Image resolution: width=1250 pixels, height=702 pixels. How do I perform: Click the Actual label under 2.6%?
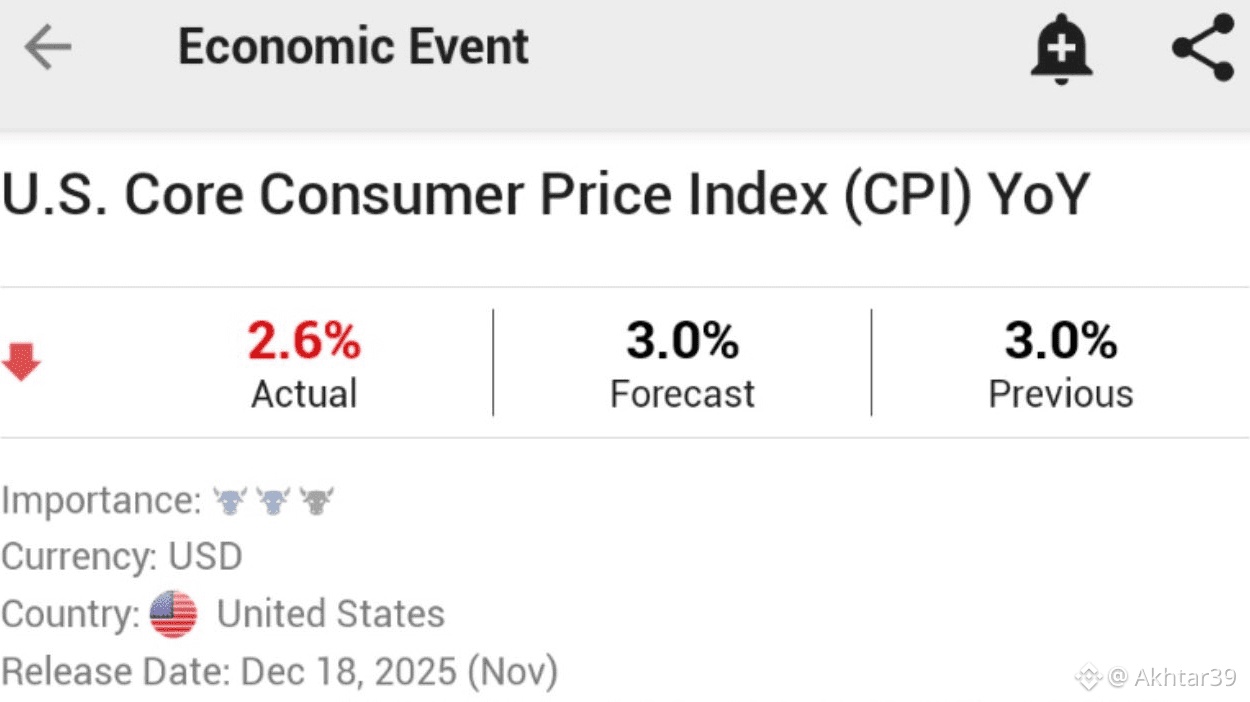tap(304, 394)
